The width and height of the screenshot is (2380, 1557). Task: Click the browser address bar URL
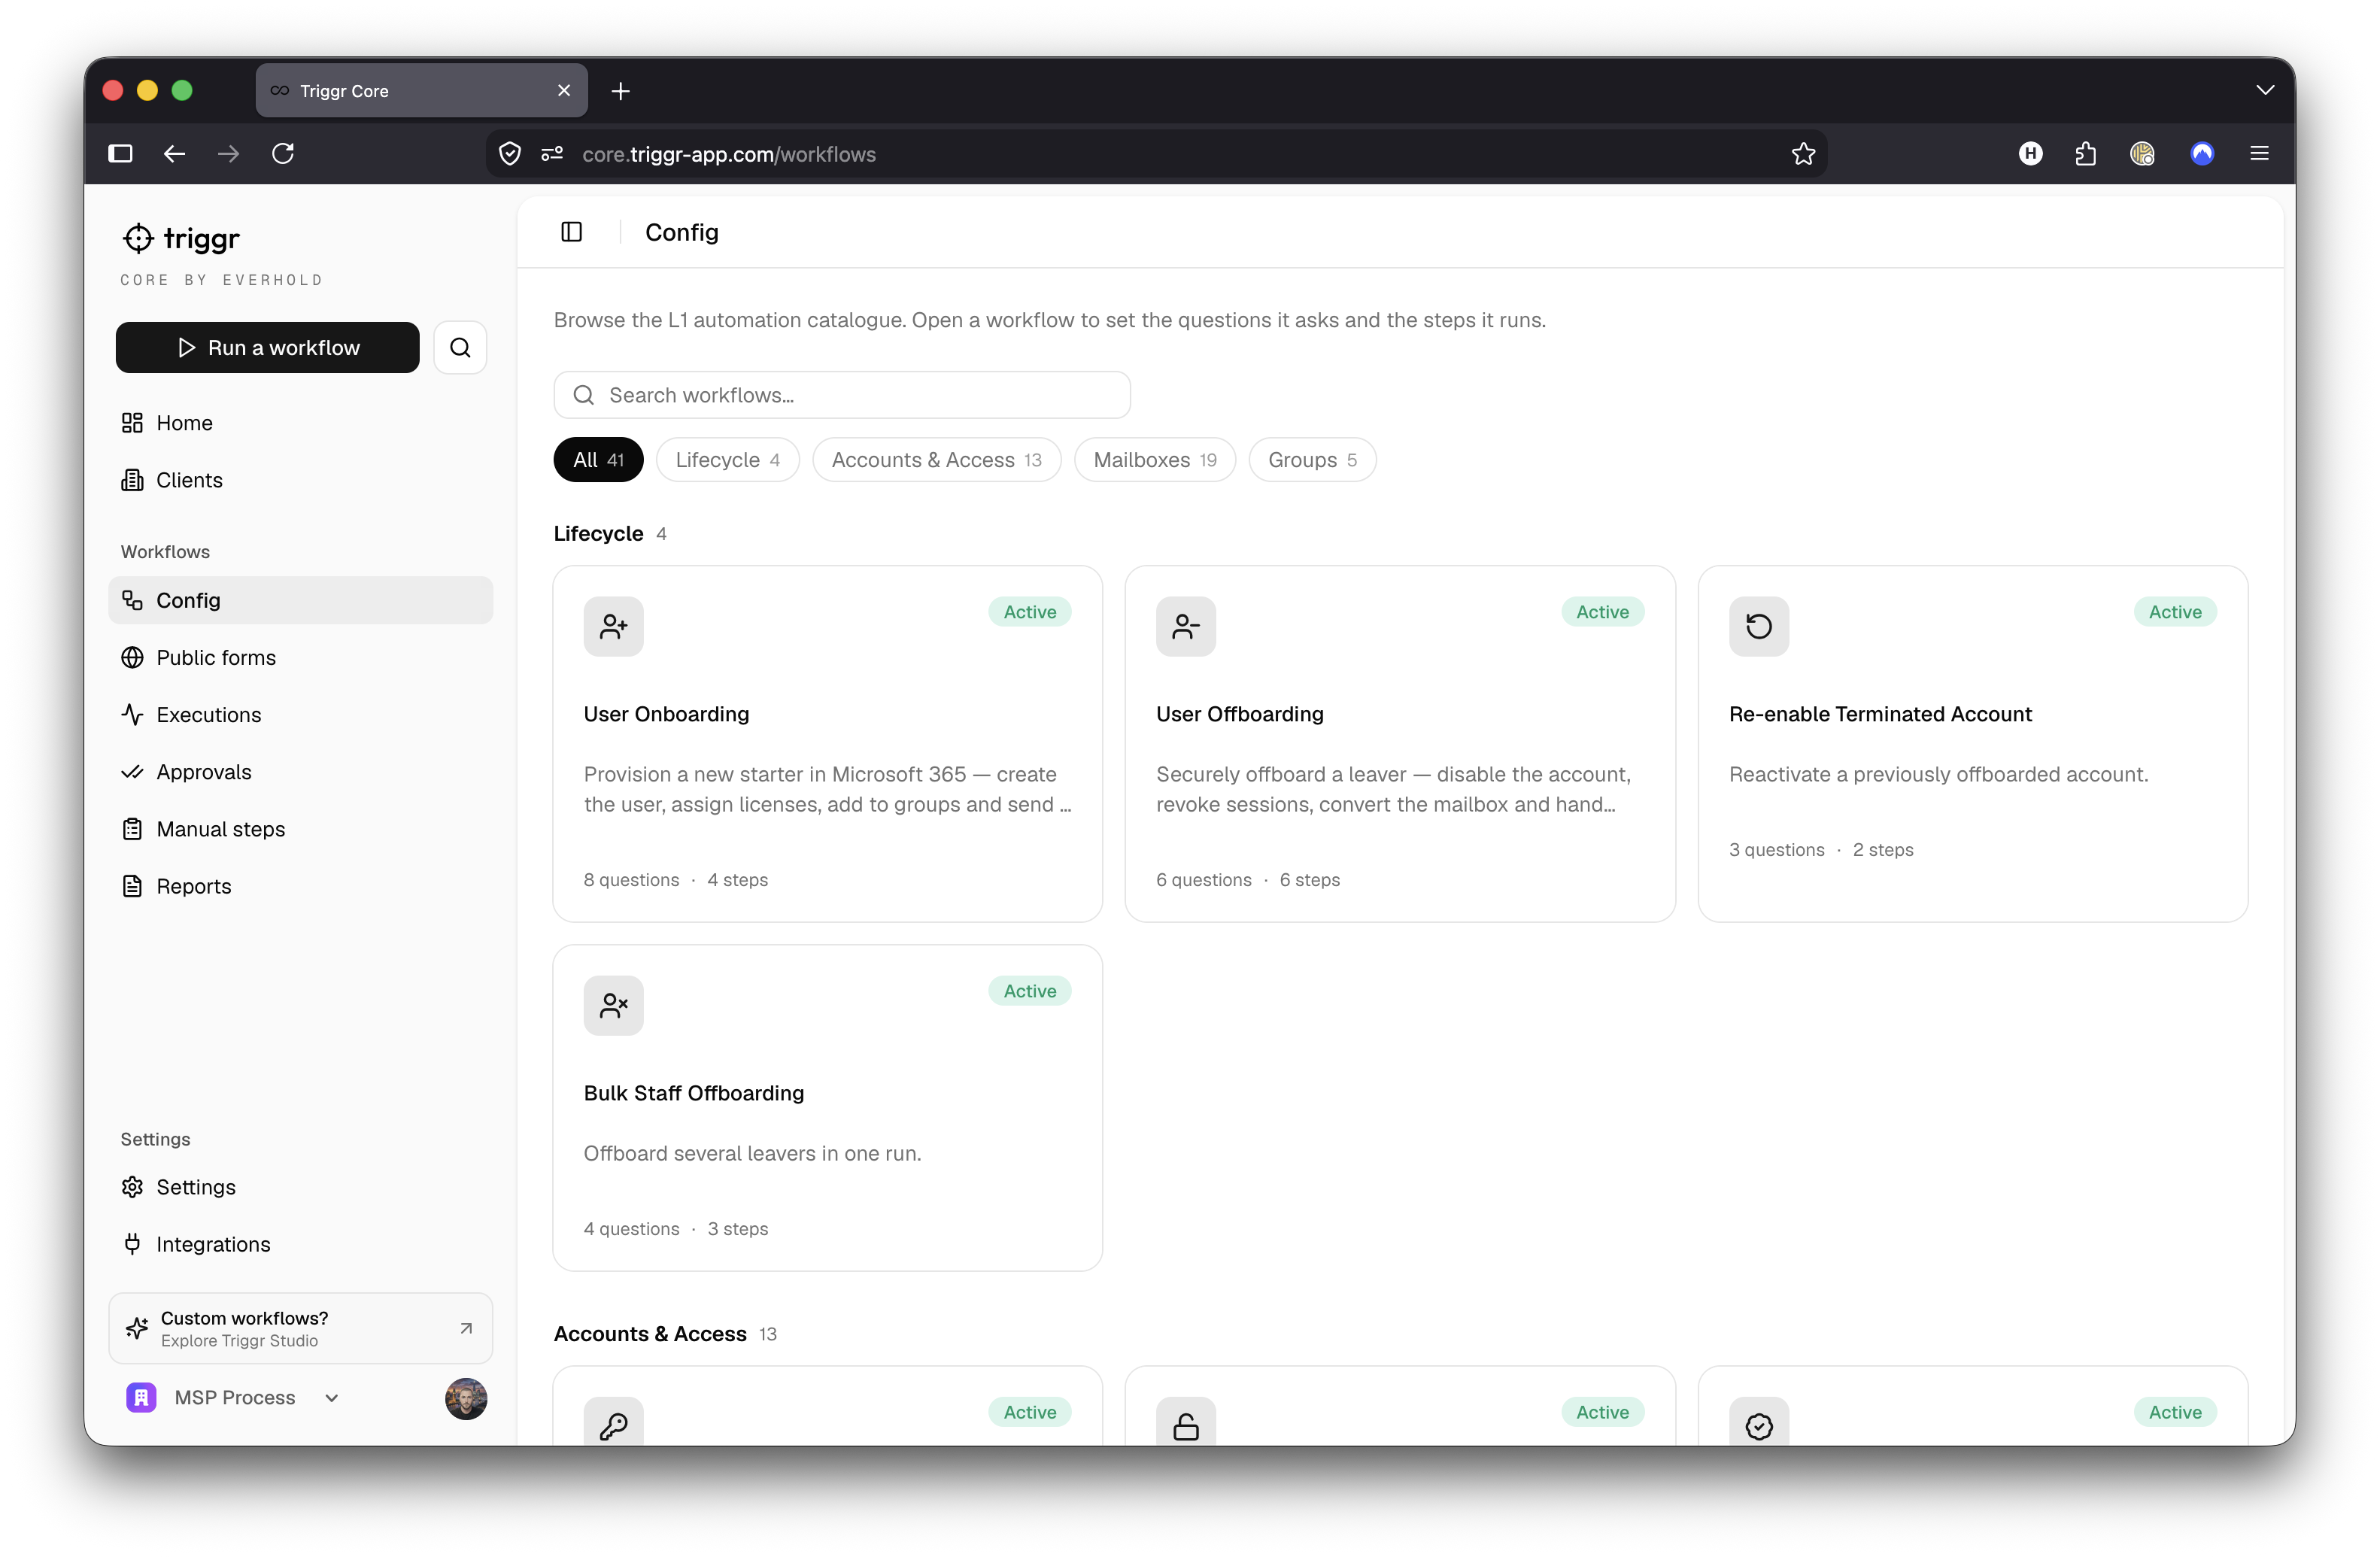729,154
